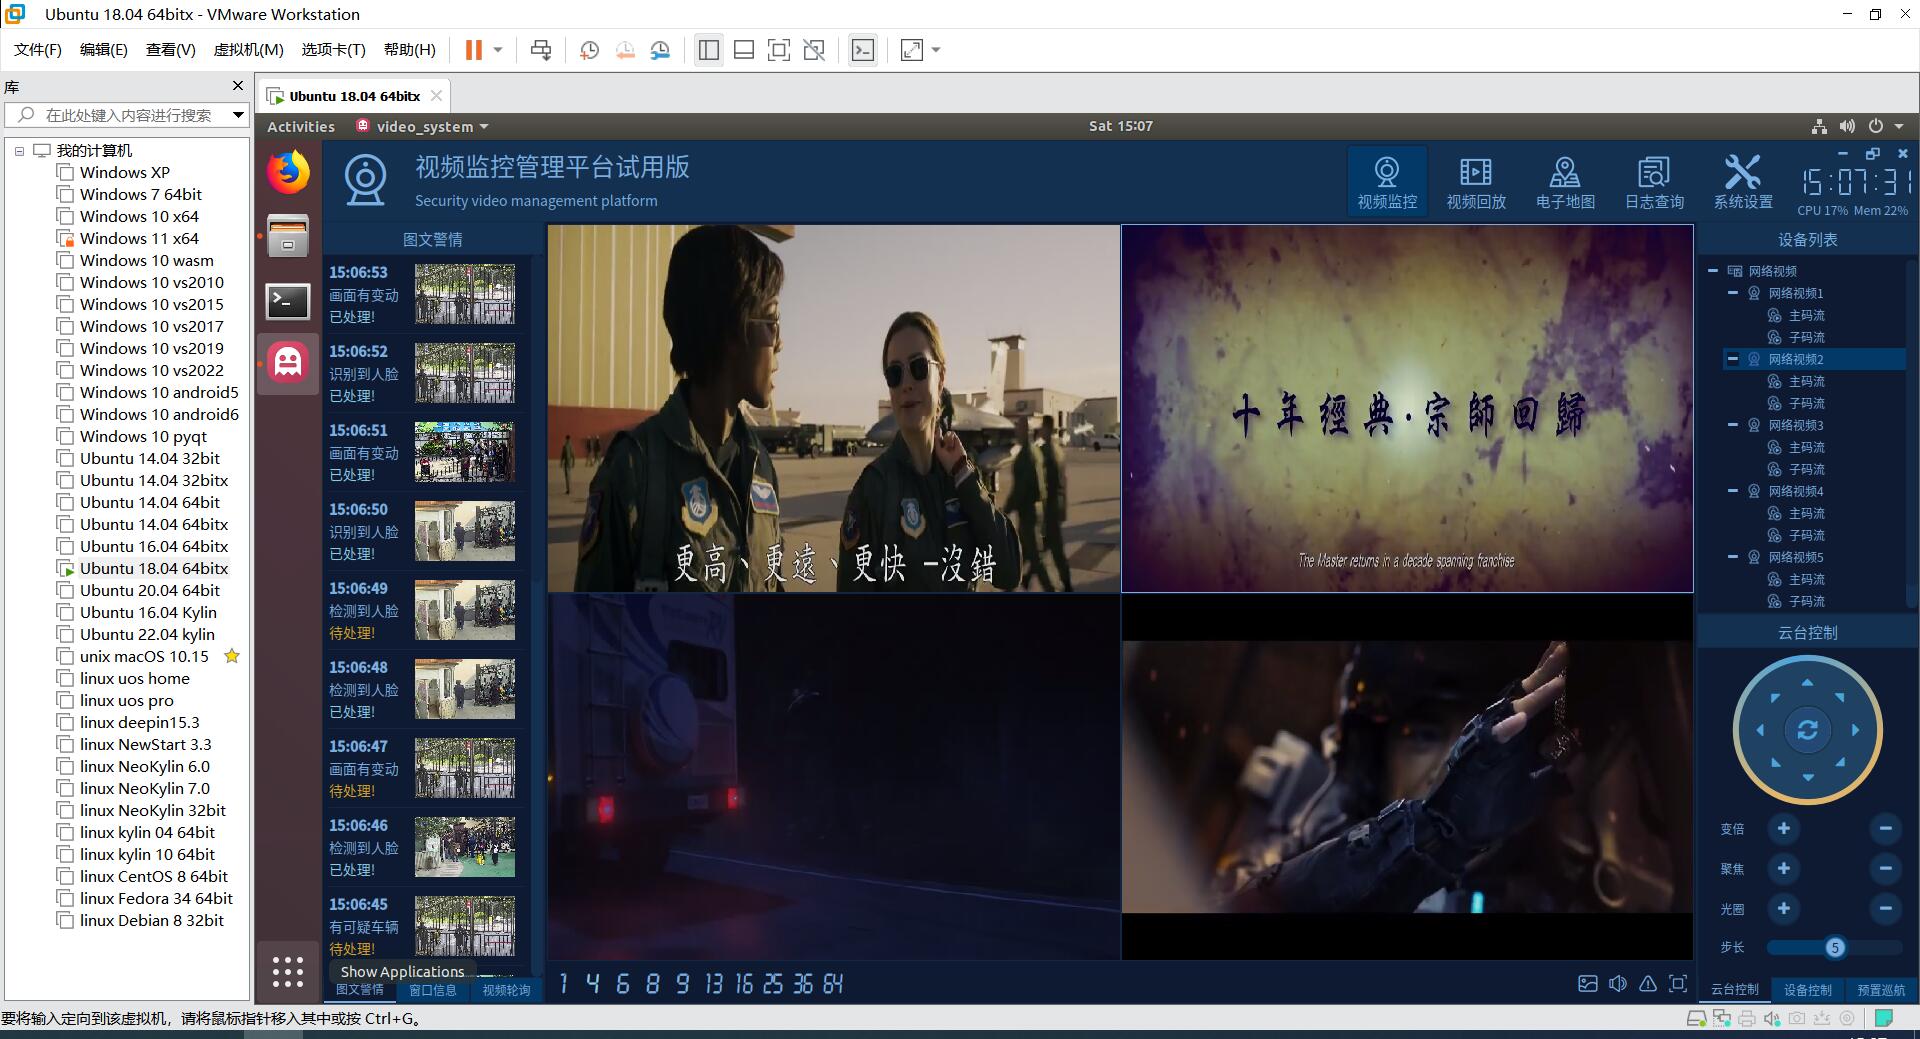Select the 16-channel layout button
The height and width of the screenshot is (1039, 1920).
point(744,985)
